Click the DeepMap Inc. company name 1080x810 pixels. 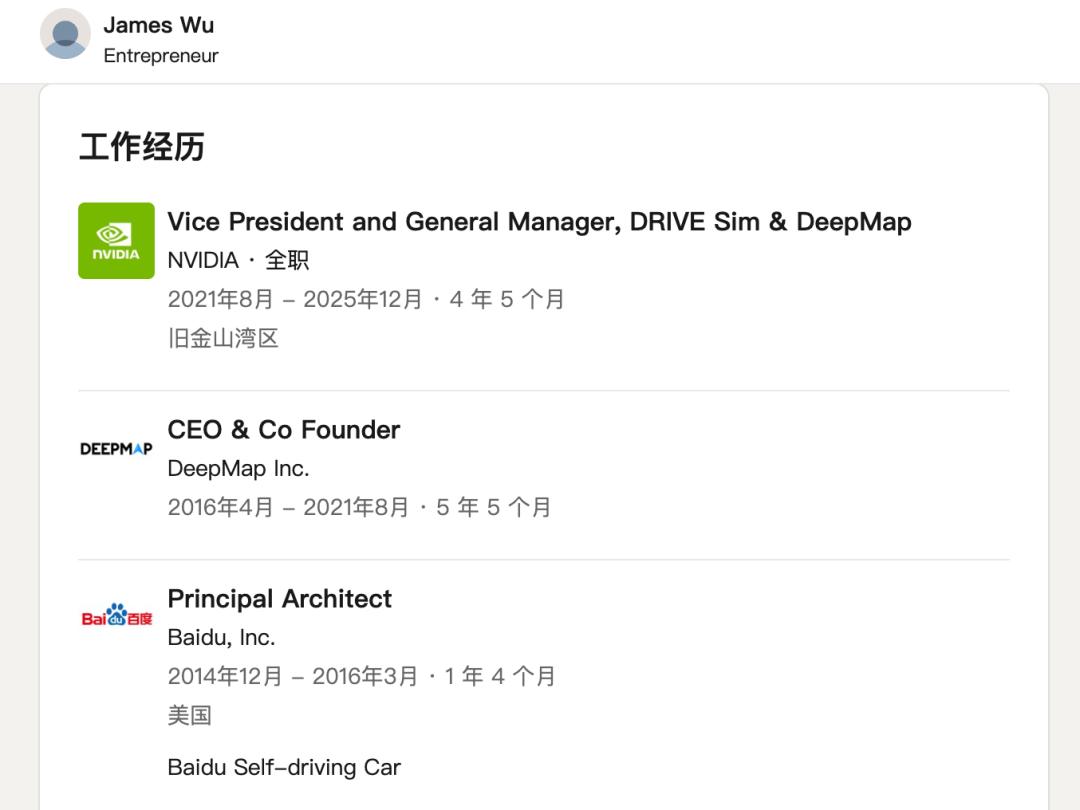click(238, 469)
